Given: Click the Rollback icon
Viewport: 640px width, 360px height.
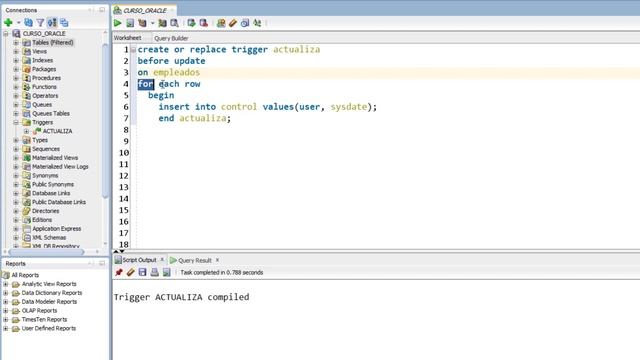Looking at the screenshot, I should click(x=203, y=23).
